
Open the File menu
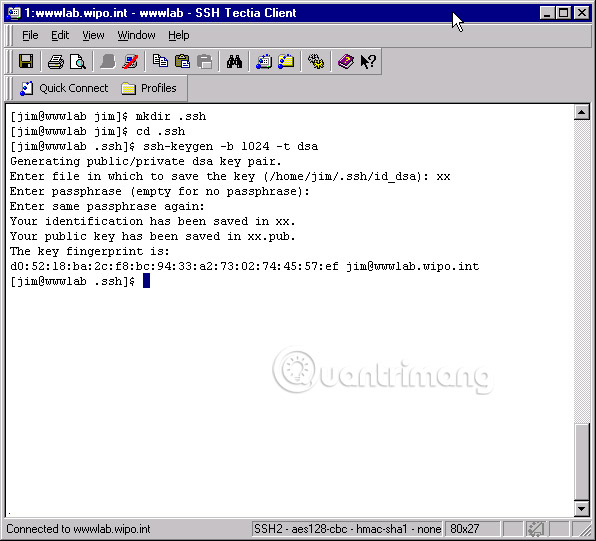[x=30, y=35]
